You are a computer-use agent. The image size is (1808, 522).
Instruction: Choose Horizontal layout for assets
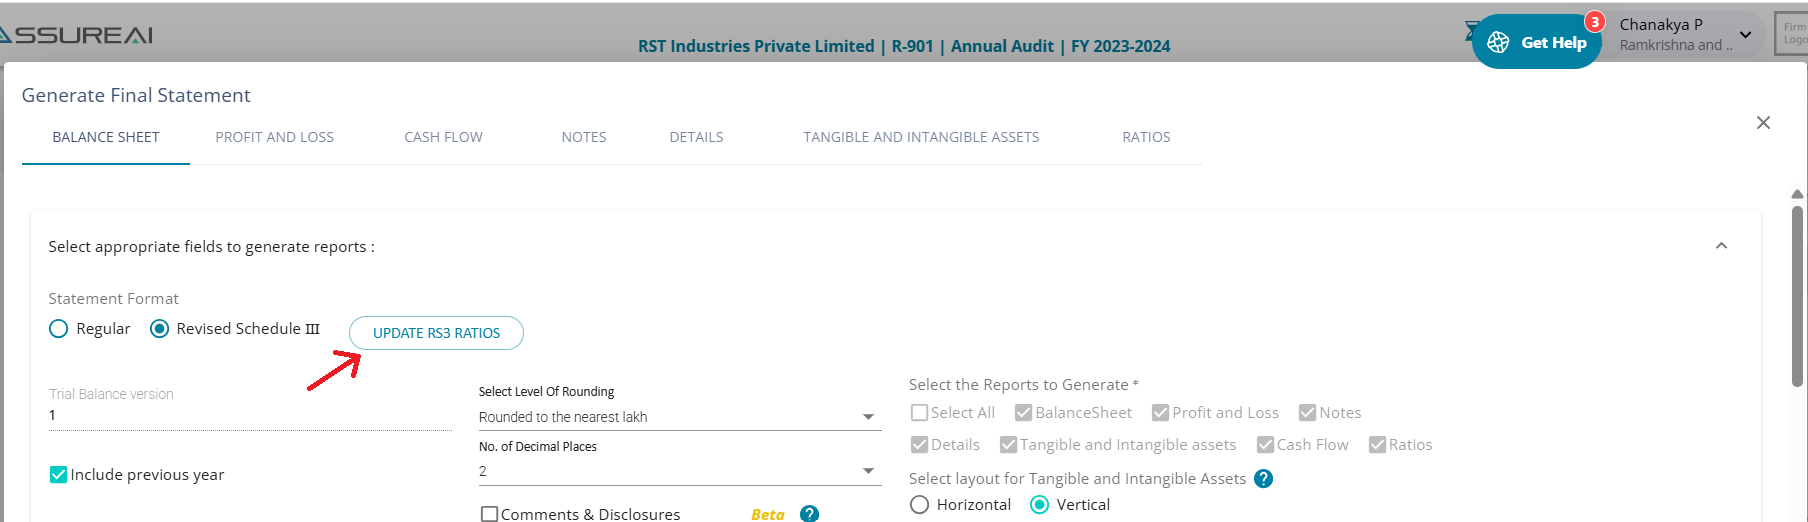click(920, 505)
